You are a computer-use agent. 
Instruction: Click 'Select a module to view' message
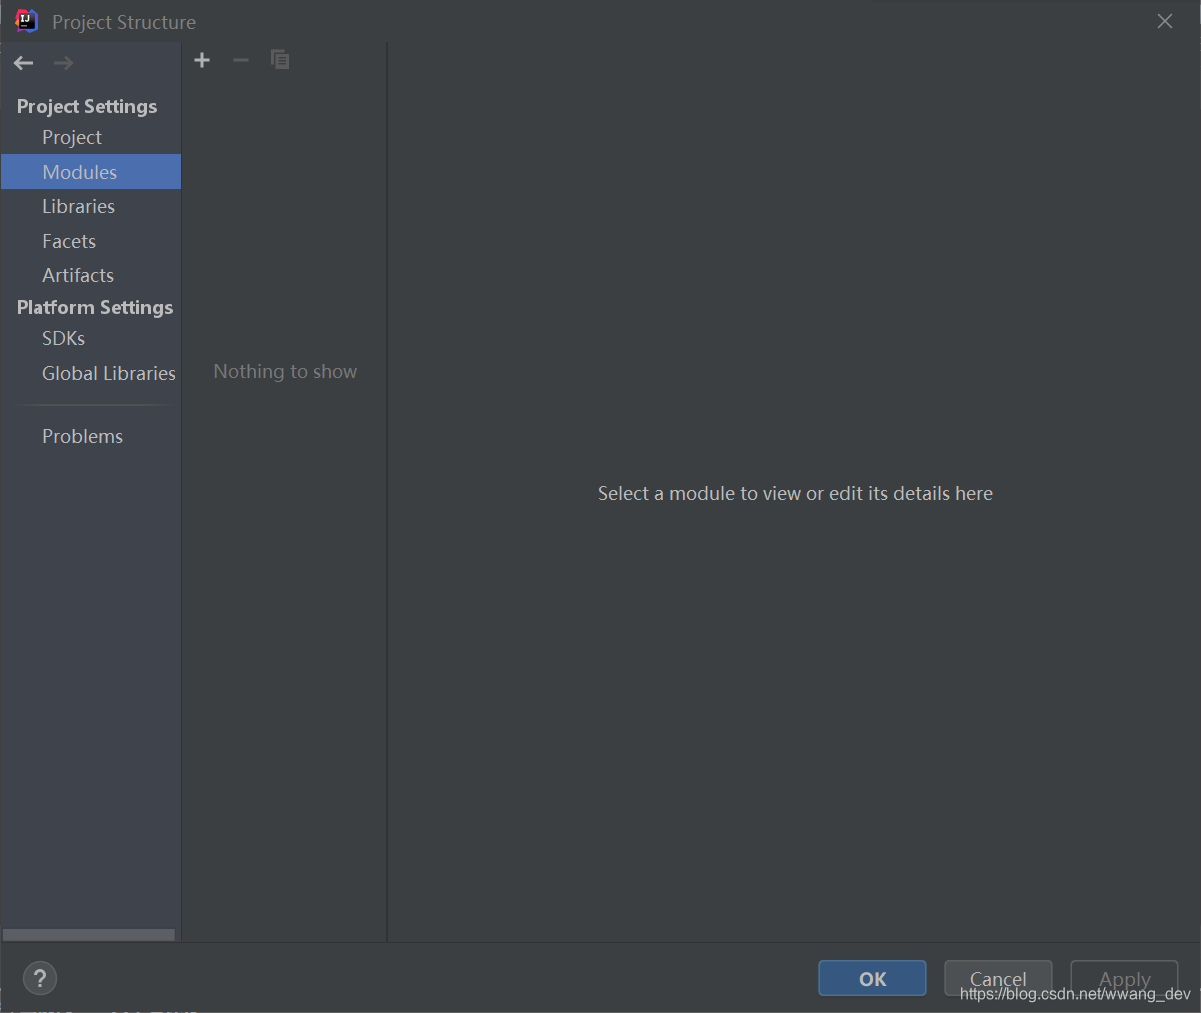click(795, 493)
